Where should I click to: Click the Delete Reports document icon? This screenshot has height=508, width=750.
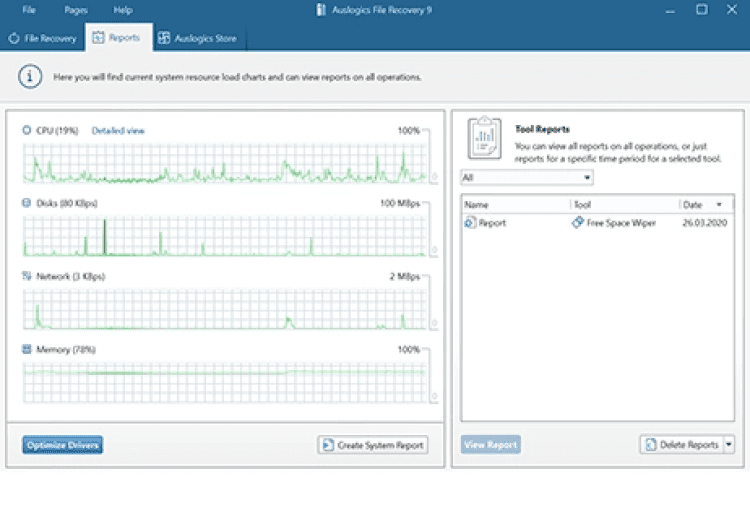tap(651, 444)
